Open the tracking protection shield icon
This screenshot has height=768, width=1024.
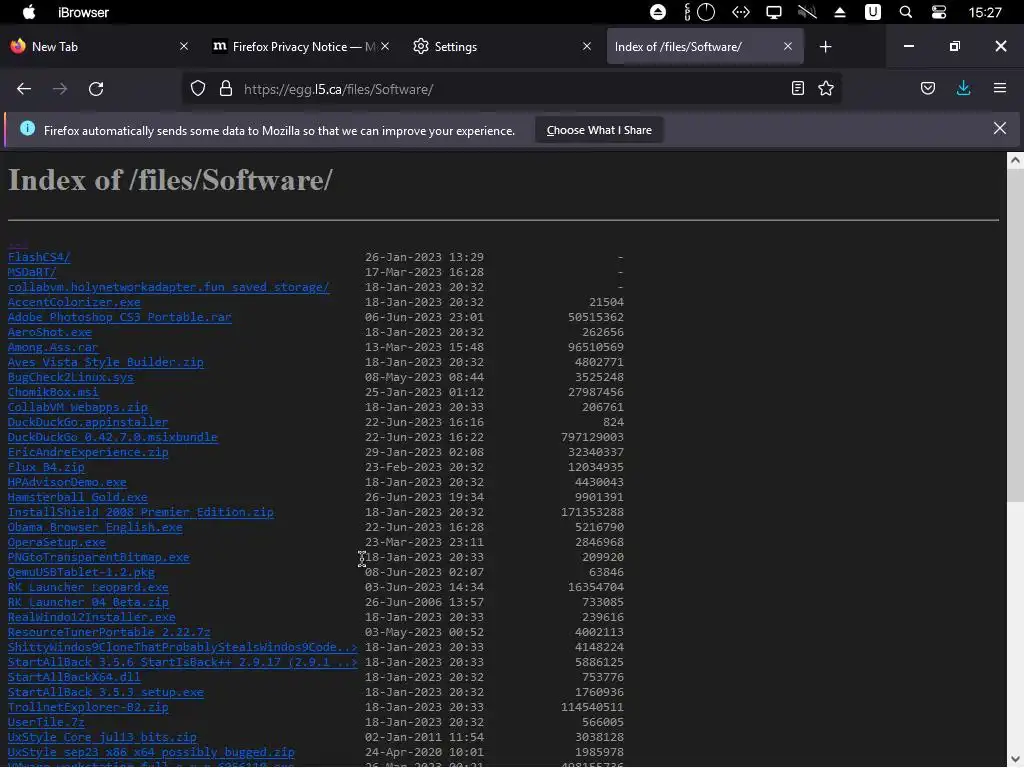[198, 88]
